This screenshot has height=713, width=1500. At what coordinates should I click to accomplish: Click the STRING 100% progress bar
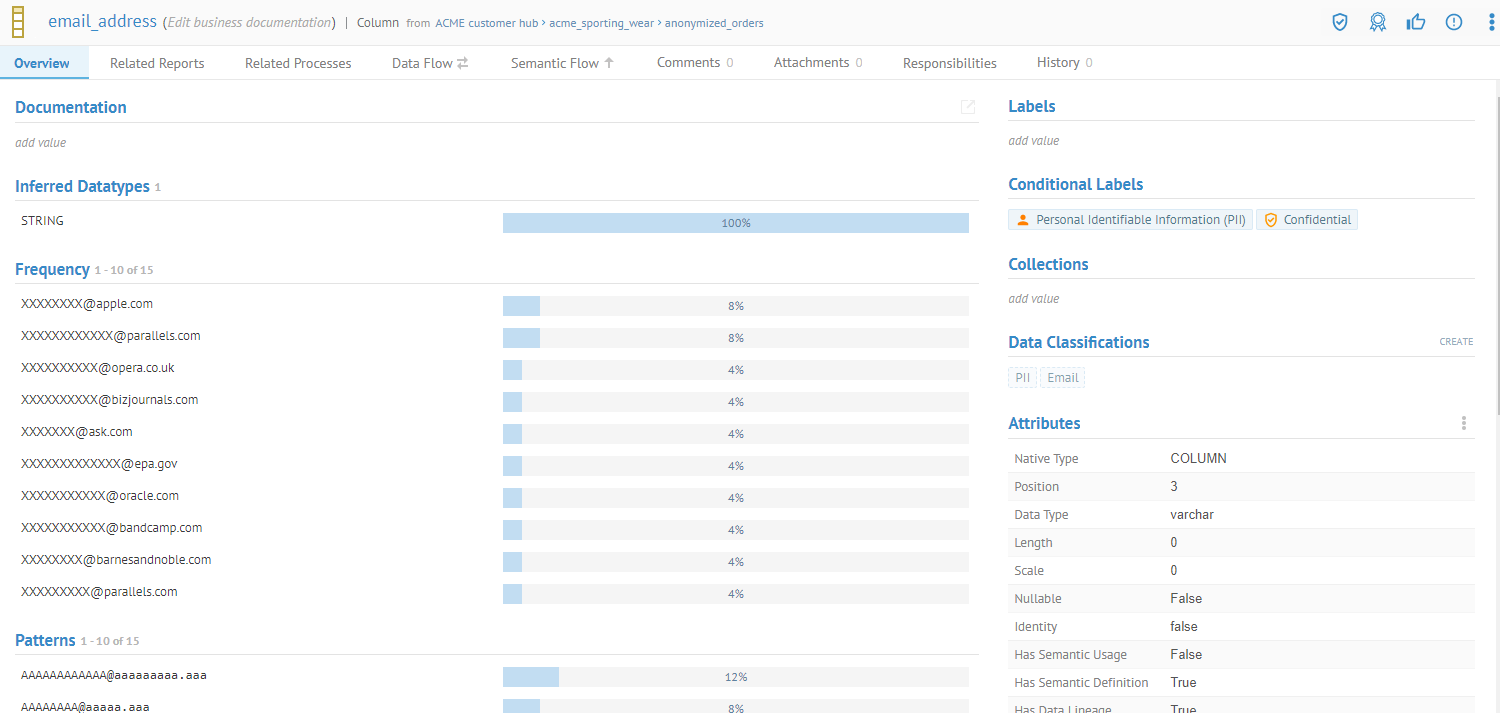pos(735,223)
